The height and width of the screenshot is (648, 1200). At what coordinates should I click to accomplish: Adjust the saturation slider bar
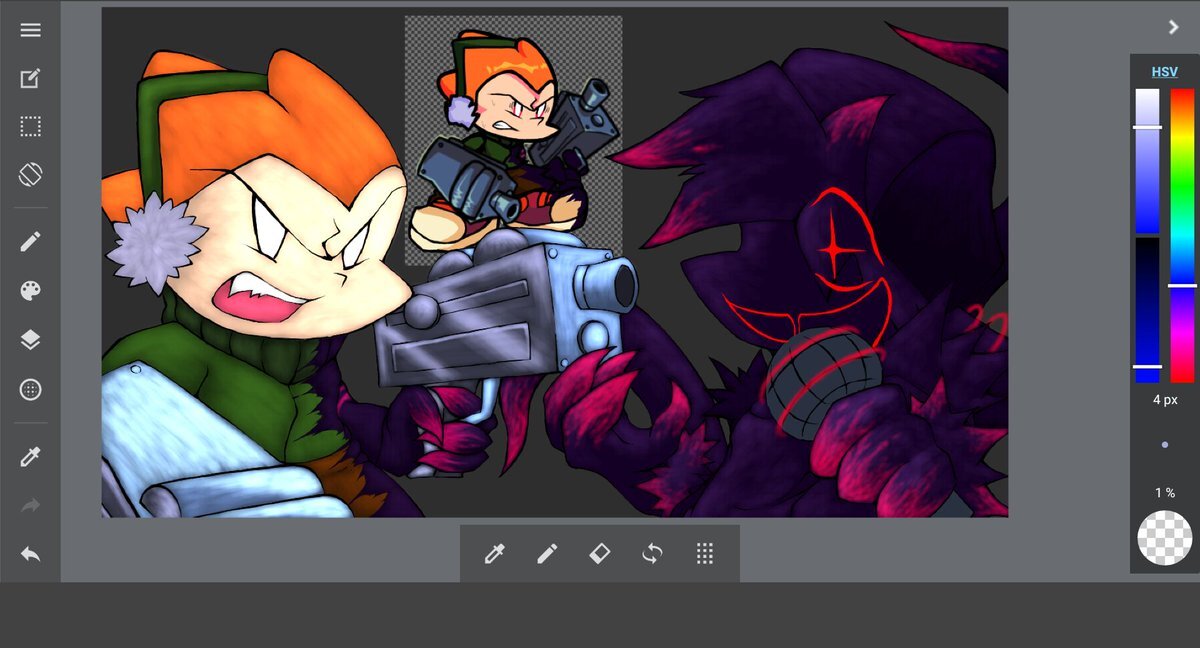(1147, 161)
